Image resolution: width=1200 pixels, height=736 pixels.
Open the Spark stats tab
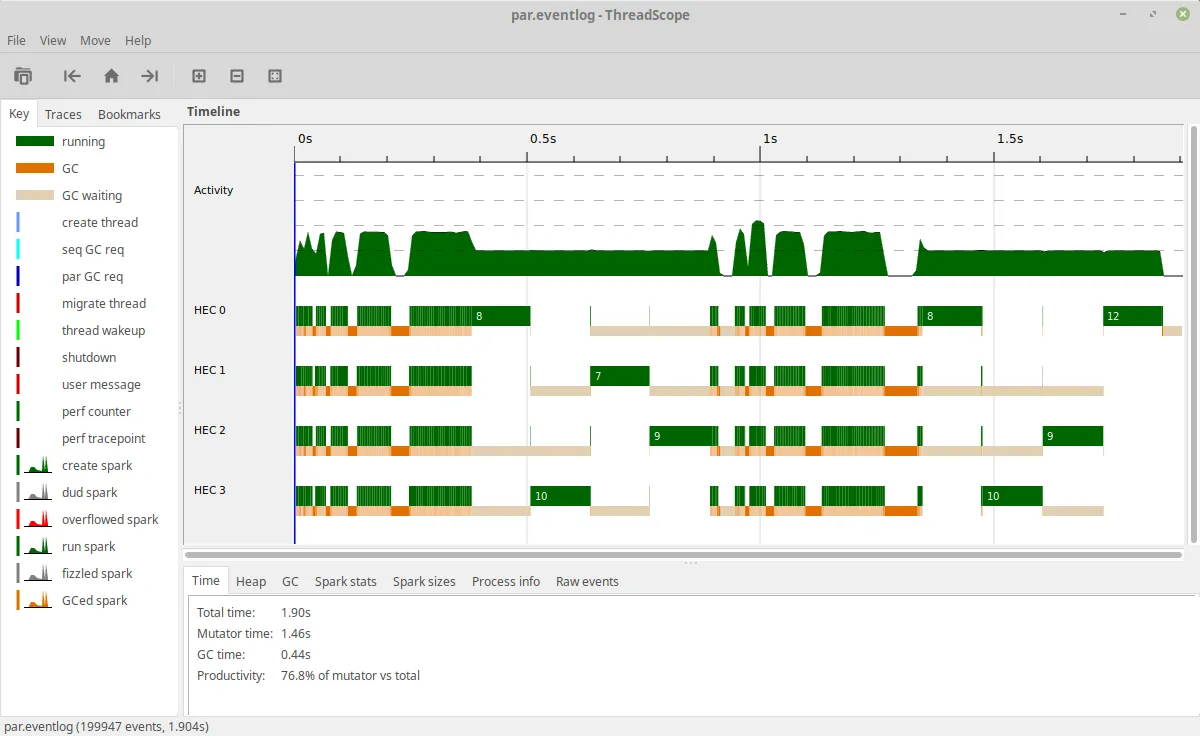tap(345, 581)
